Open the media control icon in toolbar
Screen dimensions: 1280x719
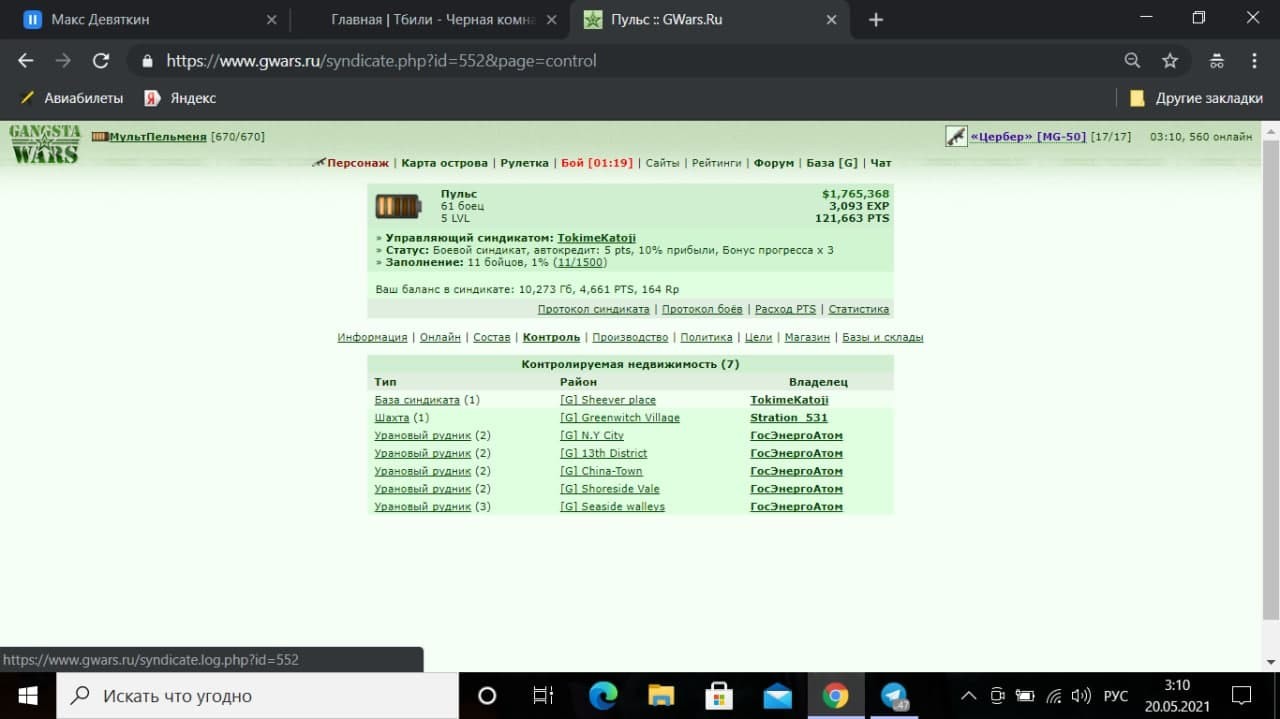pyautogui.click(x=1216, y=61)
